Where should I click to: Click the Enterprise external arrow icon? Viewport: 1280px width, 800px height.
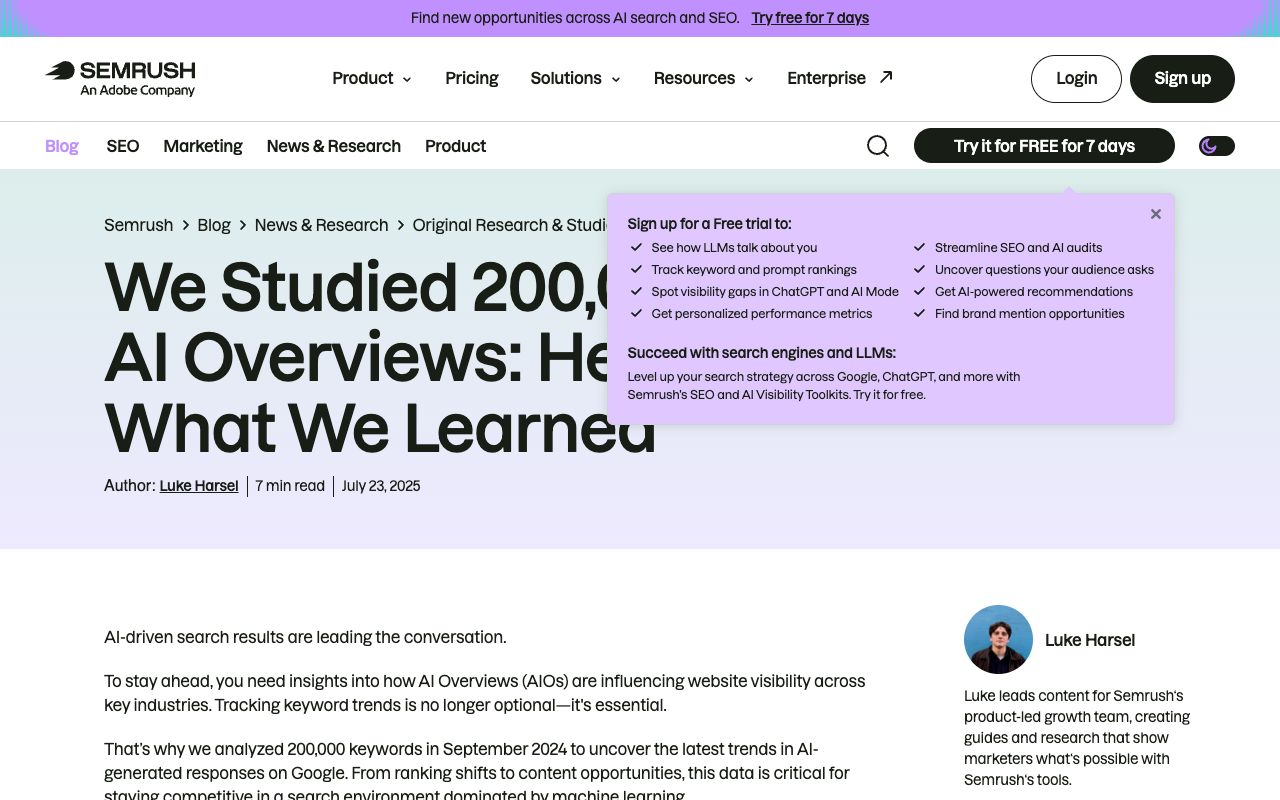tap(886, 77)
